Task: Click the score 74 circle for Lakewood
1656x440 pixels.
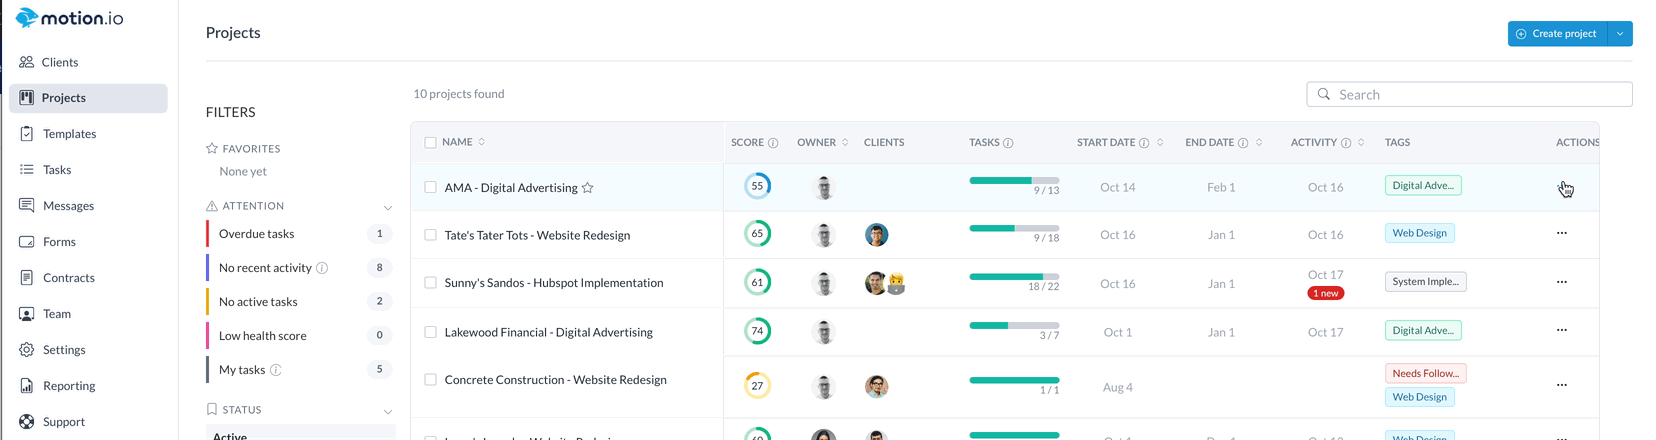Action: point(757,331)
